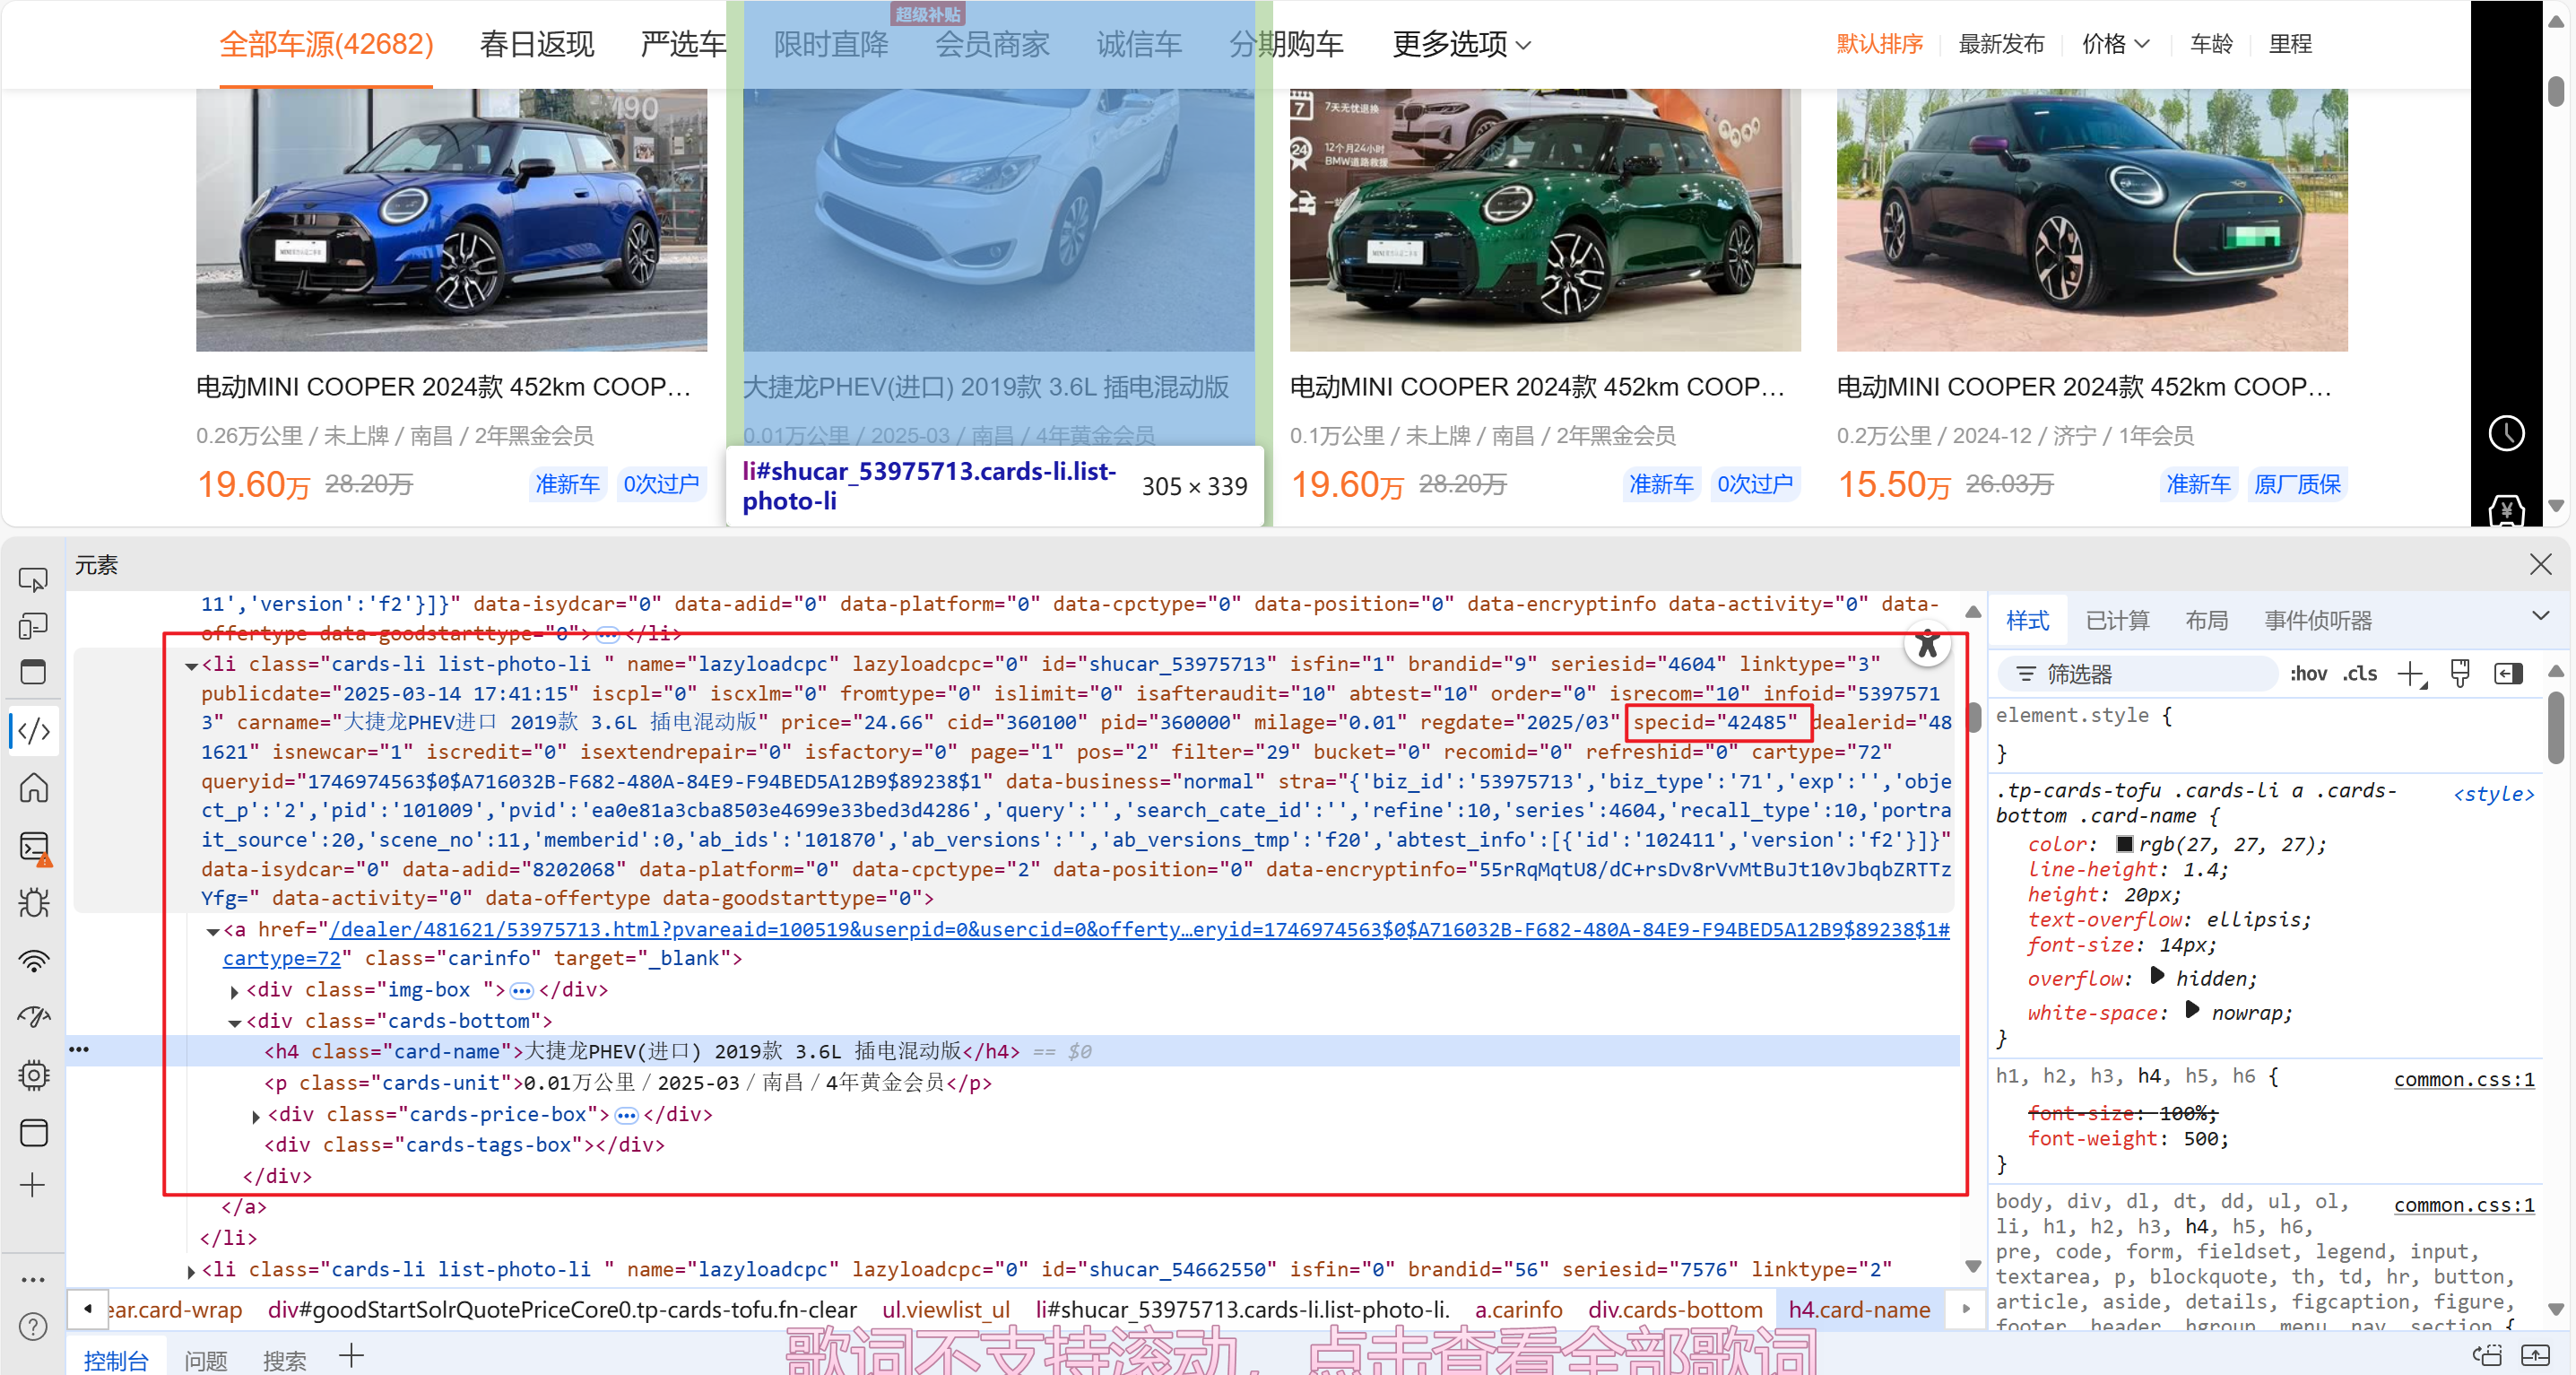Image resolution: width=2576 pixels, height=1375 pixels.
Task: Open first common.css:1 source link
Action: click(2464, 1079)
